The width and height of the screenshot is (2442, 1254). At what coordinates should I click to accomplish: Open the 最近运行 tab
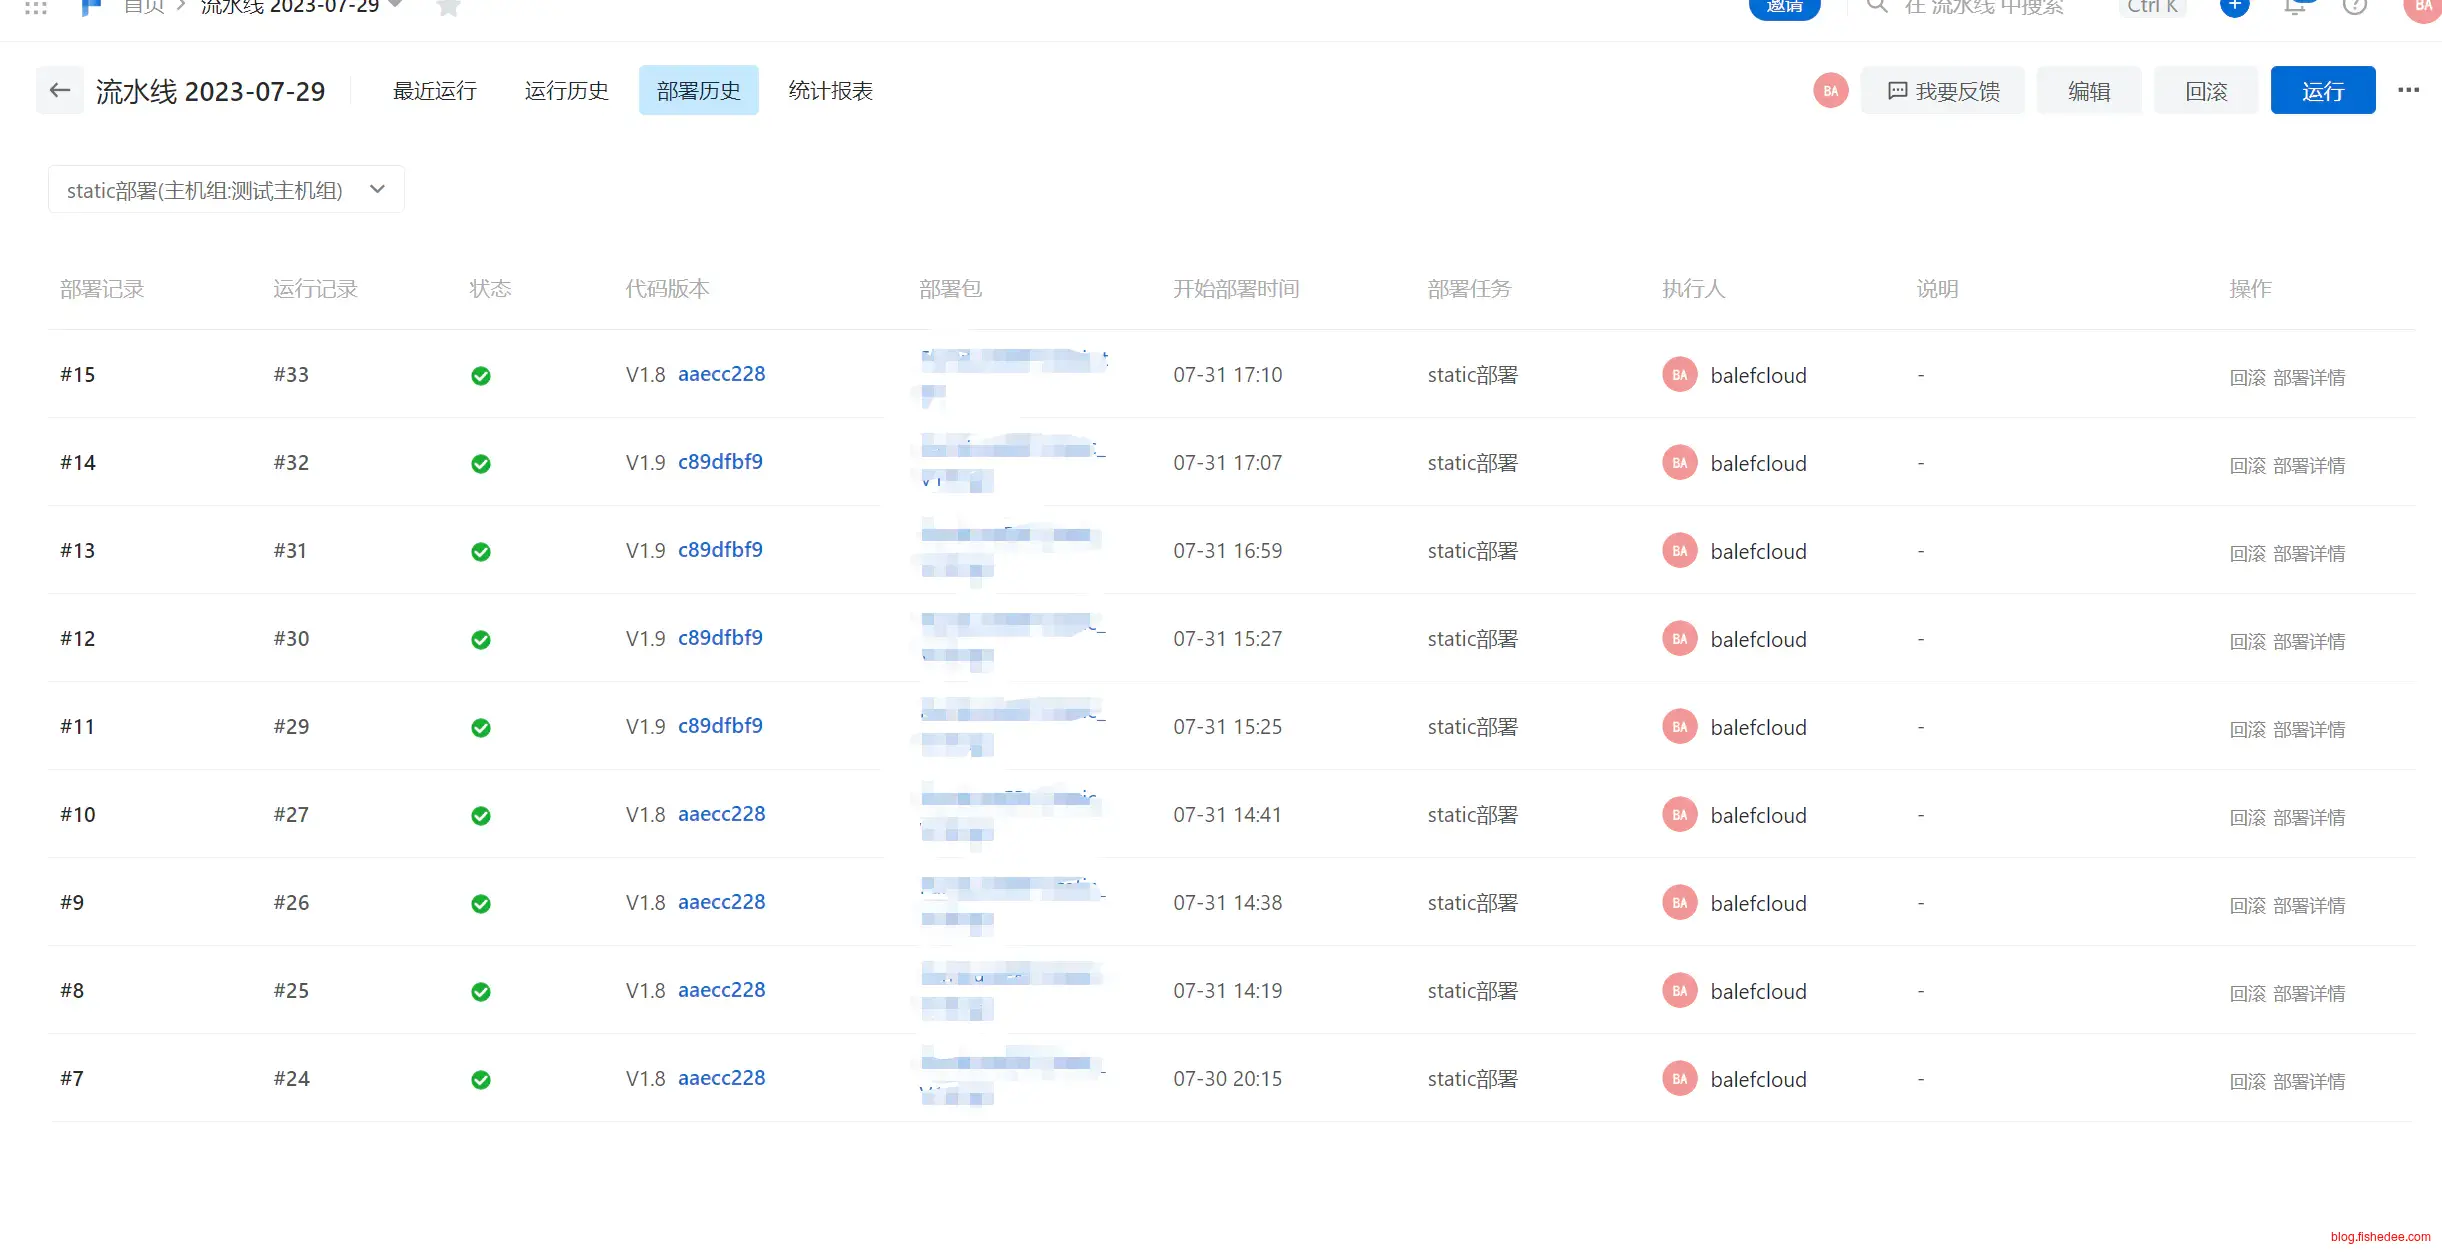point(434,91)
